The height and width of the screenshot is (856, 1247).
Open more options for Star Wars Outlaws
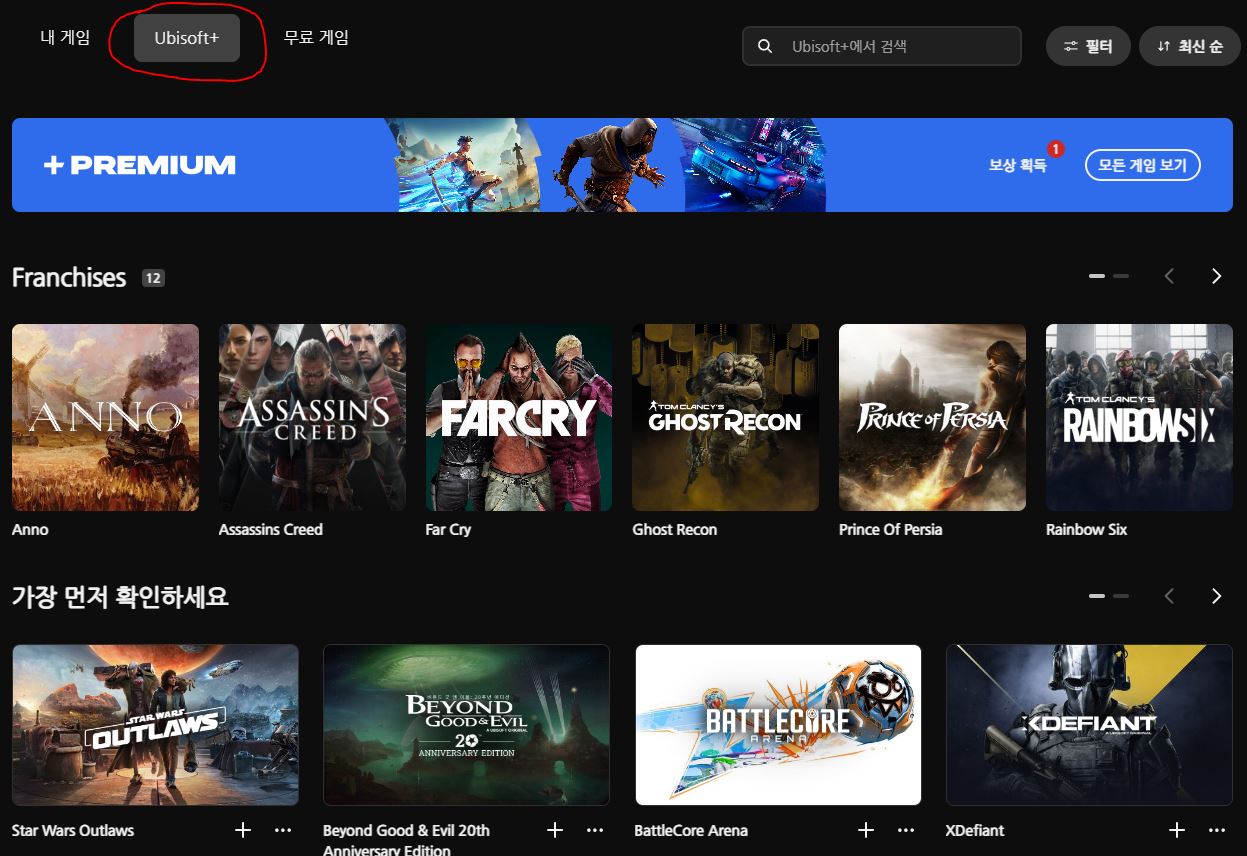click(x=283, y=830)
